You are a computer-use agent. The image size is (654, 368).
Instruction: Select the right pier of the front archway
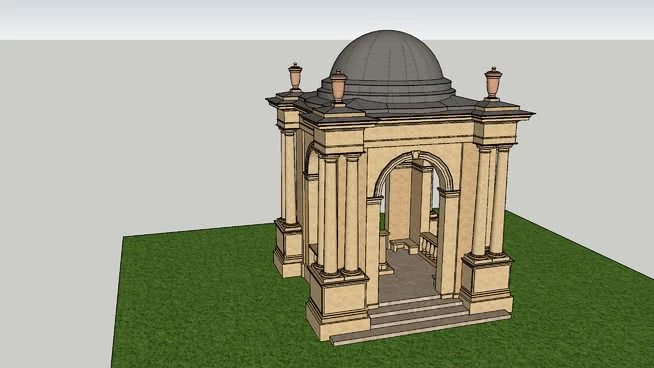[448, 243]
